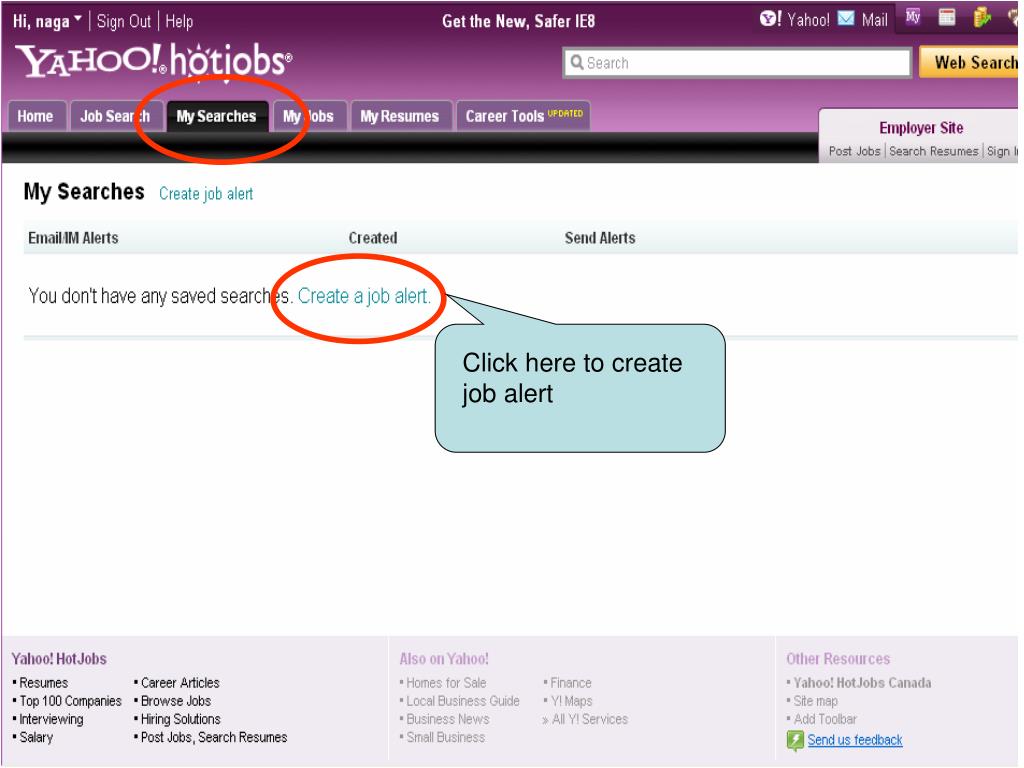Screen dimensions: 1024x768
Task: Focus the web Search input field
Action: [x=737, y=63]
